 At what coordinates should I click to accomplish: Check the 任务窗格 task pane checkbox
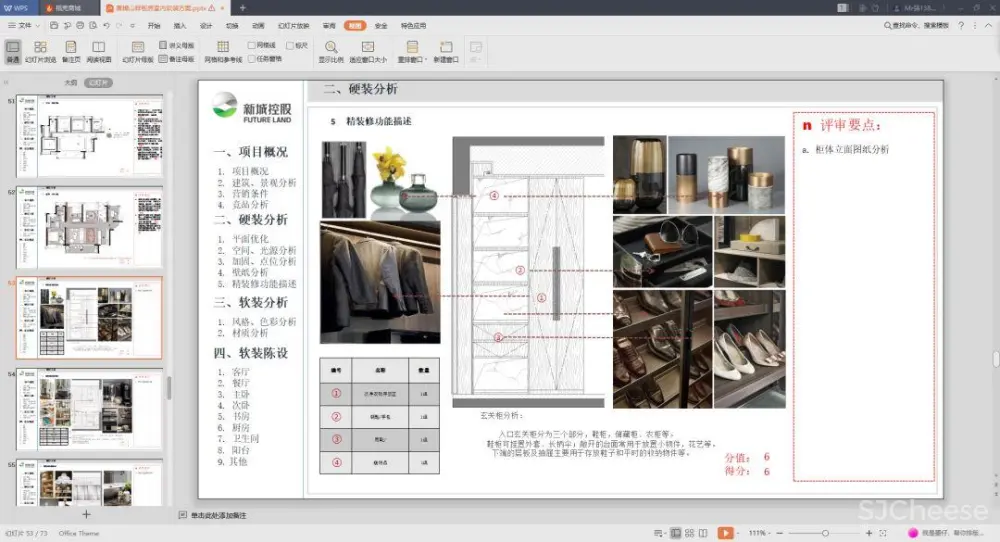(252, 58)
